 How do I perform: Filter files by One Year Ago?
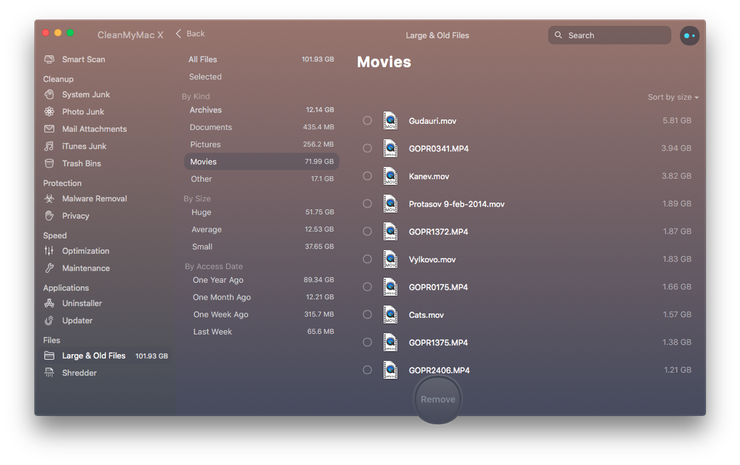(x=261, y=280)
